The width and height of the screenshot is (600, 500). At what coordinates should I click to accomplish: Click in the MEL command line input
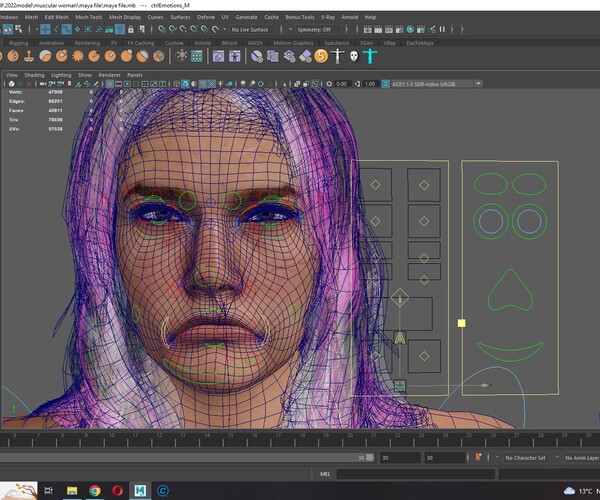tap(416, 474)
